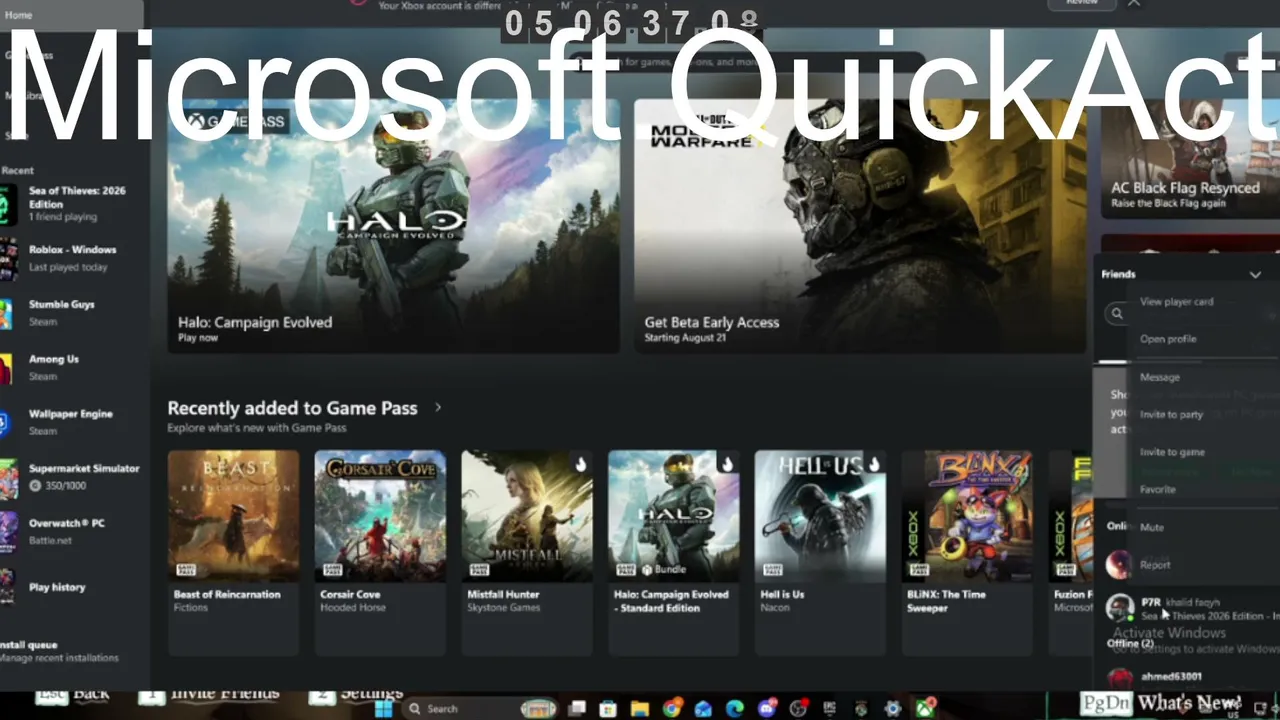Viewport: 1280px width, 720px height.
Task: Select Invite to game menu option
Action: click(1172, 452)
